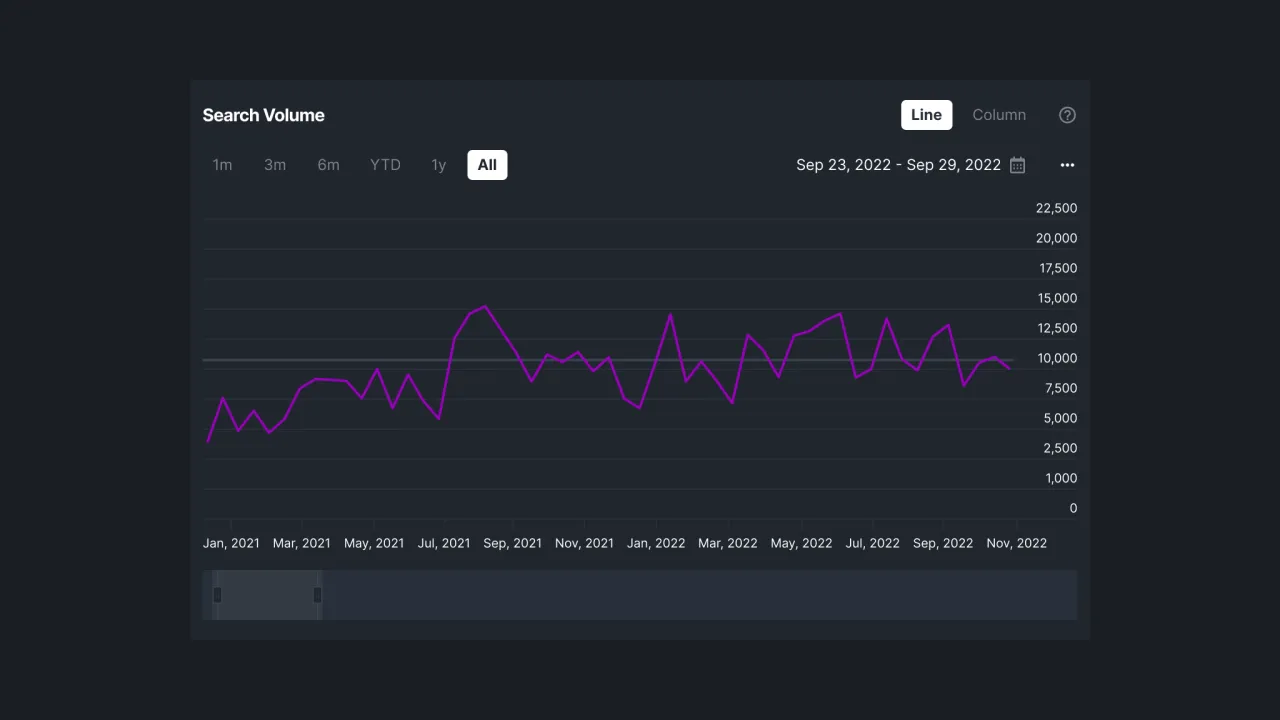Click the 15,000 y-axis label
The height and width of the screenshot is (720, 1280).
1058,298
